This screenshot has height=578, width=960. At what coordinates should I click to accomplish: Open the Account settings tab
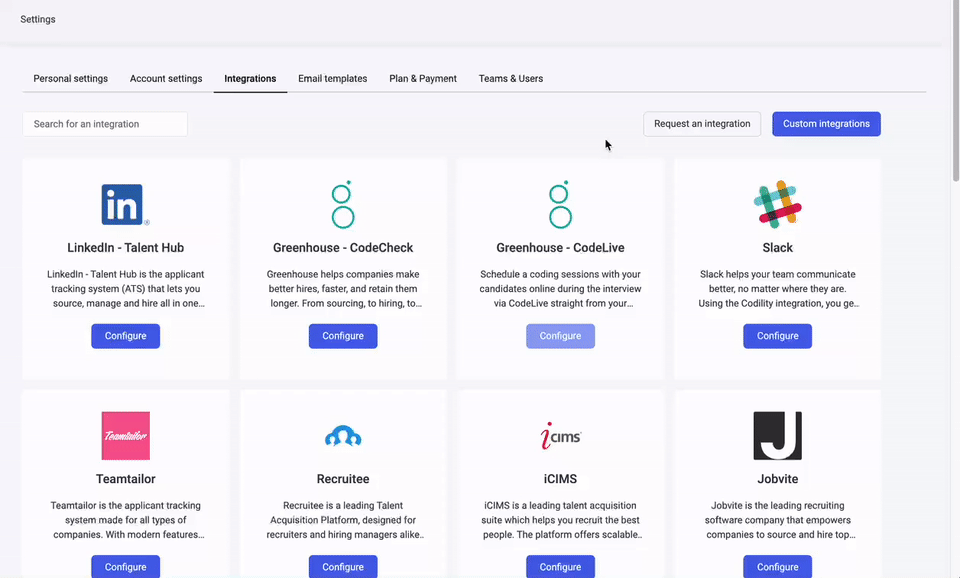[165, 78]
